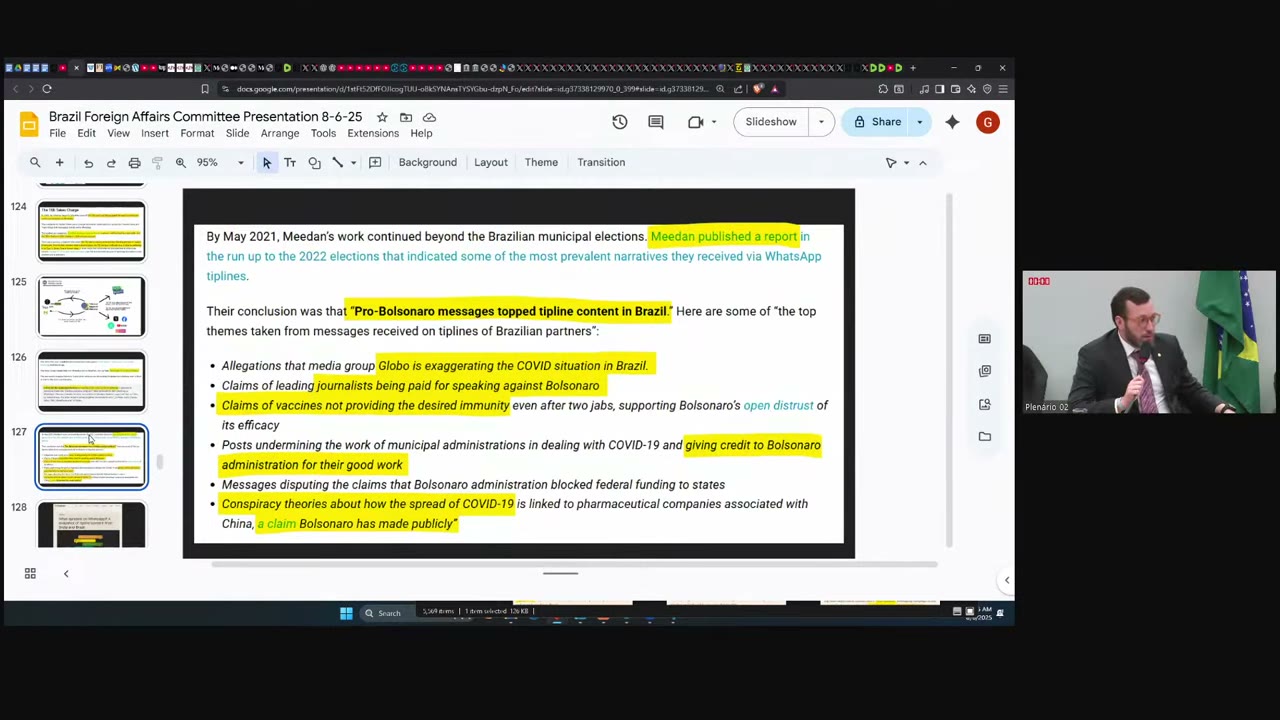The image size is (1280, 720).
Task: Open the 95% zoom level dropdown
Action: 240,162
